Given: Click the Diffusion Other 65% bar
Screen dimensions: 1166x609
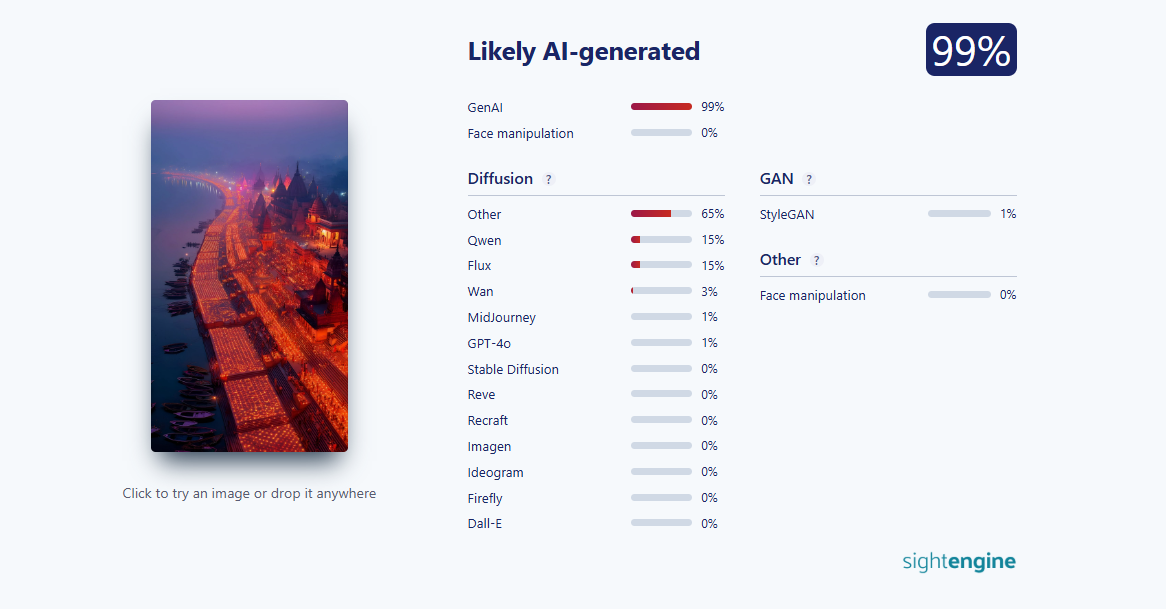Looking at the screenshot, I should 661,214.
